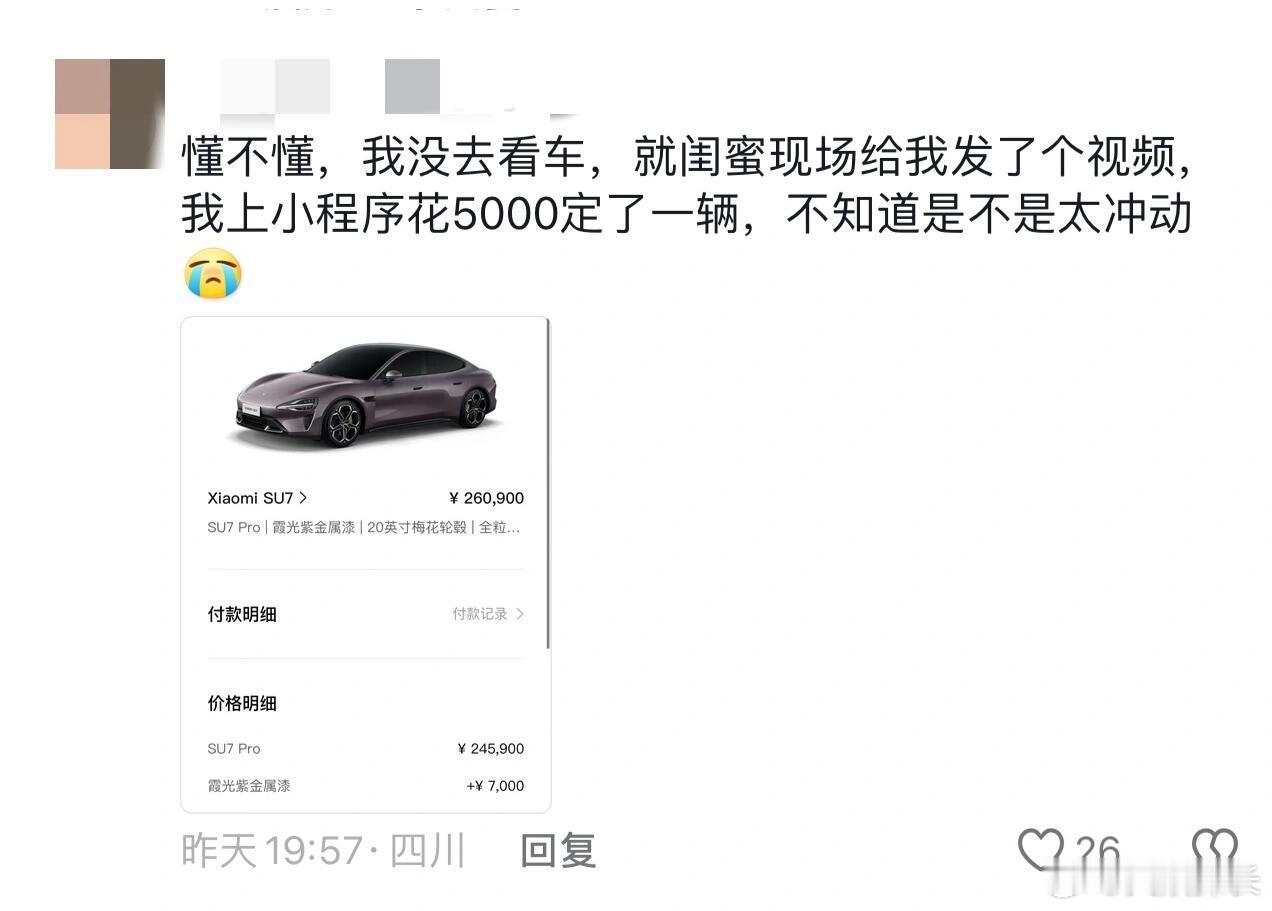
Task: Select the SU7 Pro ¥ 245,900 row
Action: (x=366, y=748)
